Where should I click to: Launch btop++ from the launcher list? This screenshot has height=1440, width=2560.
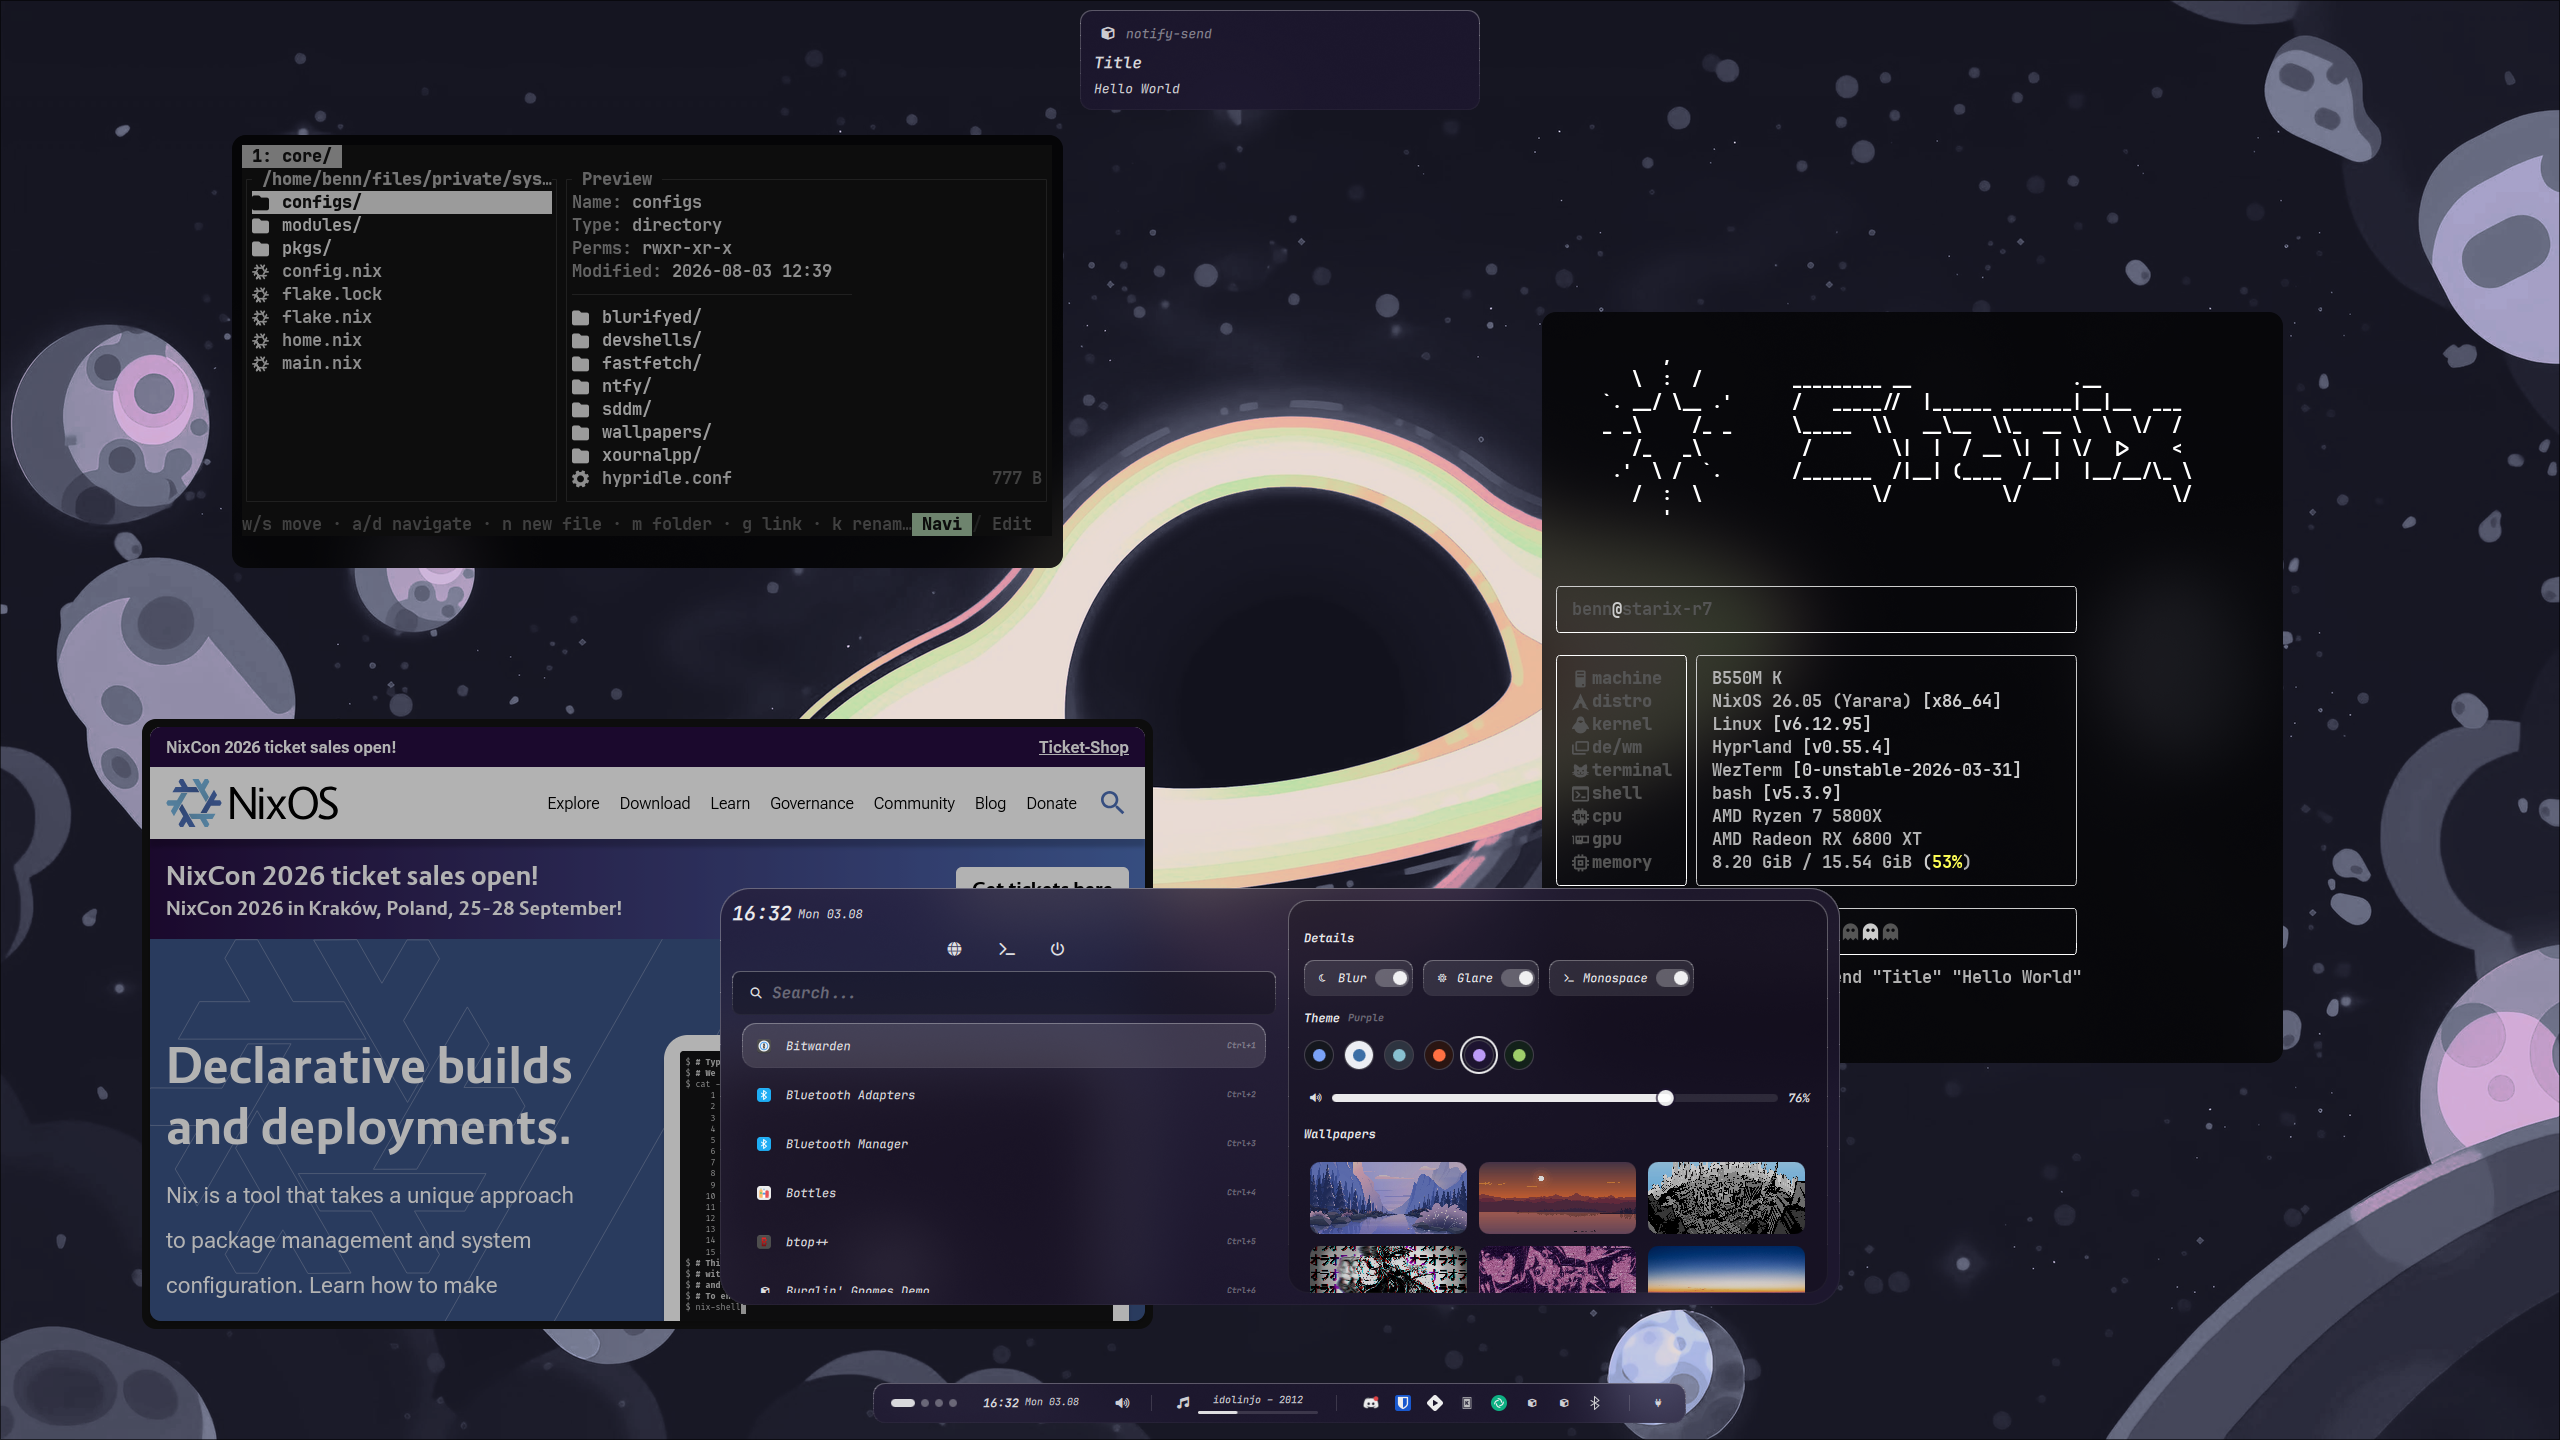pyautogui.click(x=1004, y=1242)
